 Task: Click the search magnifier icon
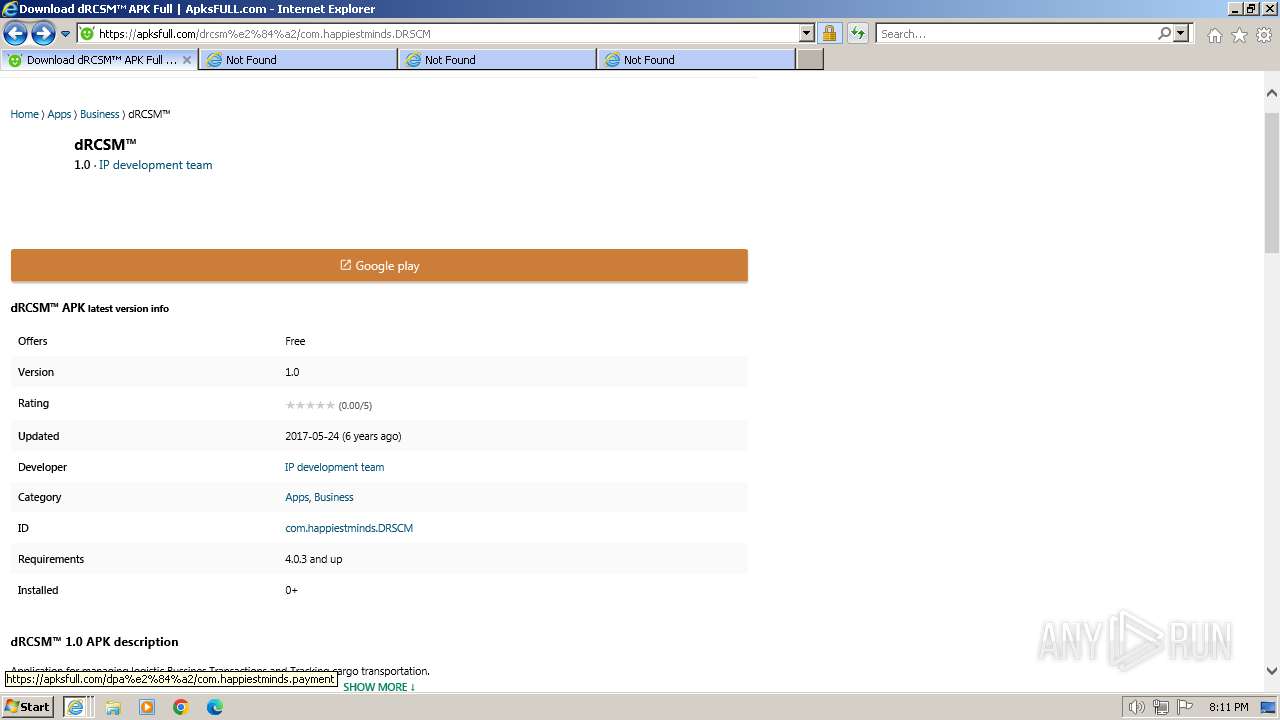pyautogui.click(x=1164, y=34)
